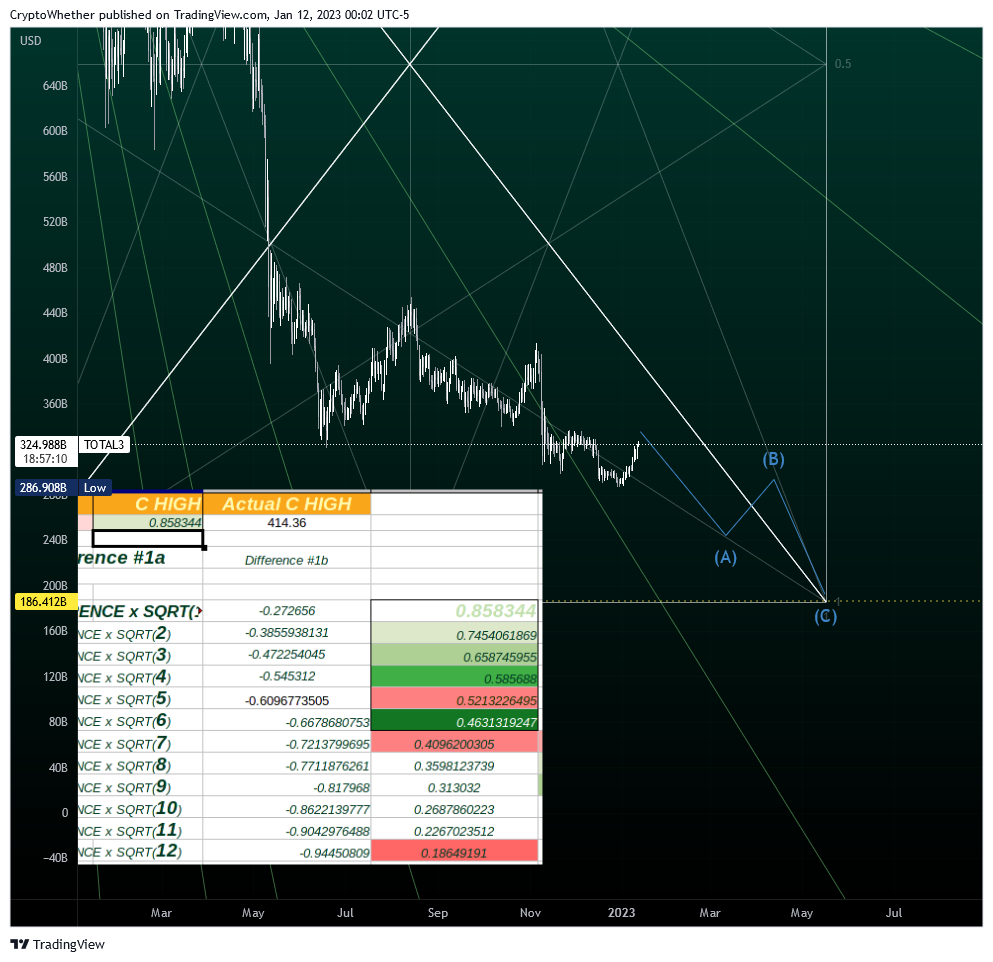Click the (C) wave label
Image resolution: width=993 pixels, height=962 pixels.
[x=825, y=616]
